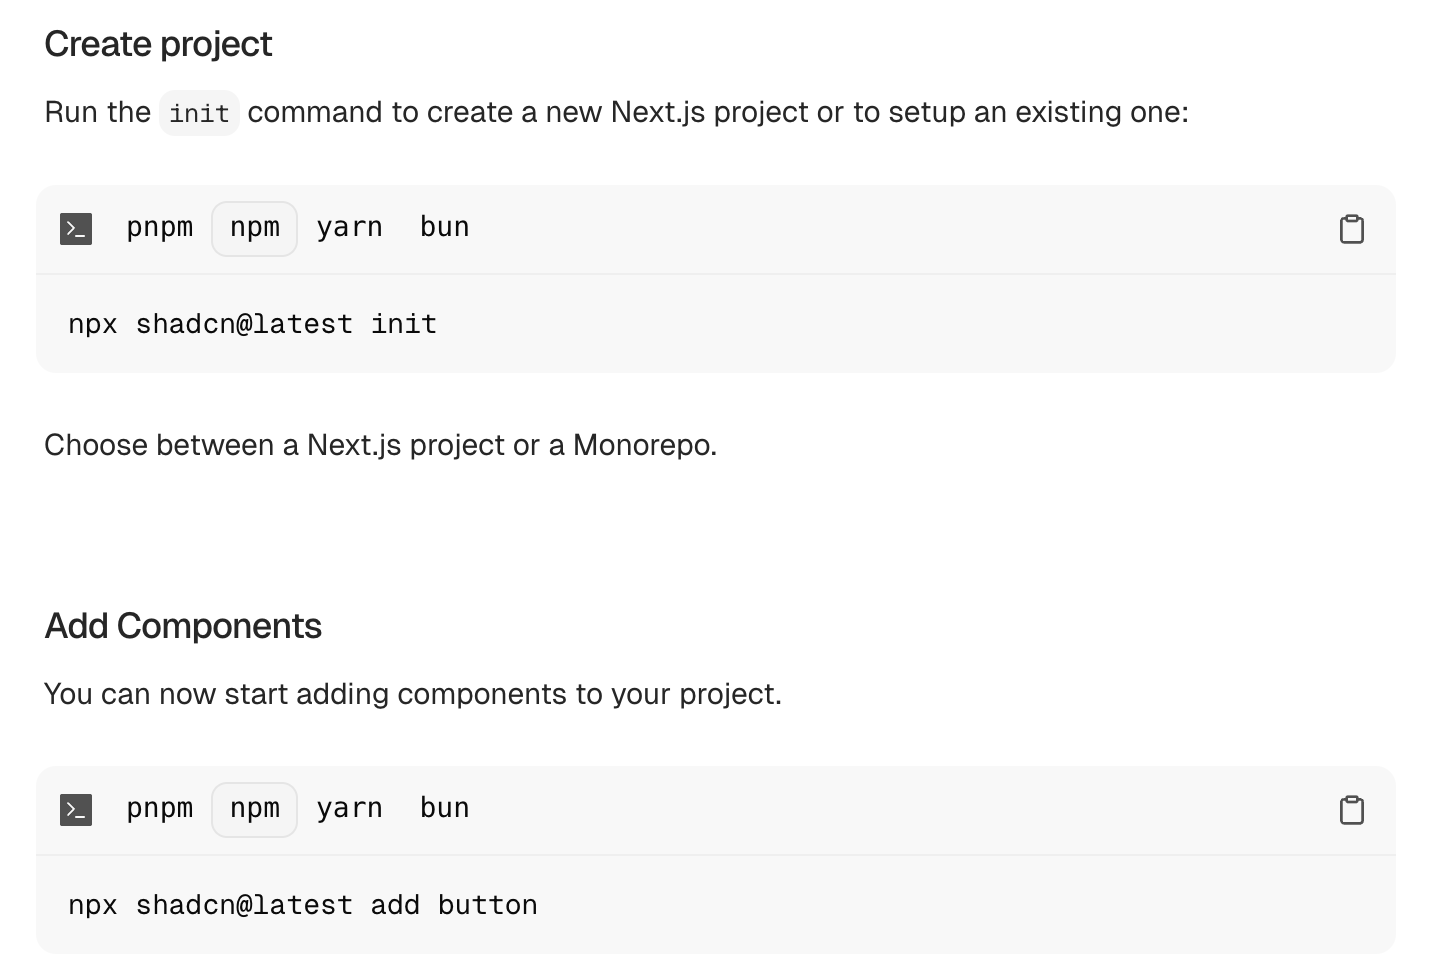Click 'You can now start adding components' text
Image resolution: width=1456 pixels, height=974 pixels.
(x=413, y=694)
